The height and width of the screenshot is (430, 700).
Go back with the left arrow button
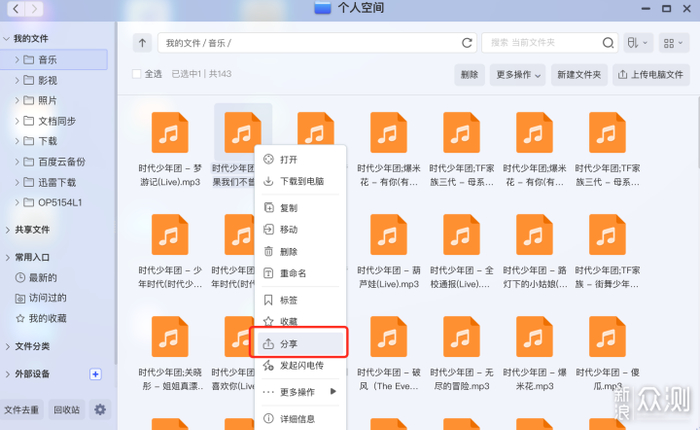coord(16,8)
